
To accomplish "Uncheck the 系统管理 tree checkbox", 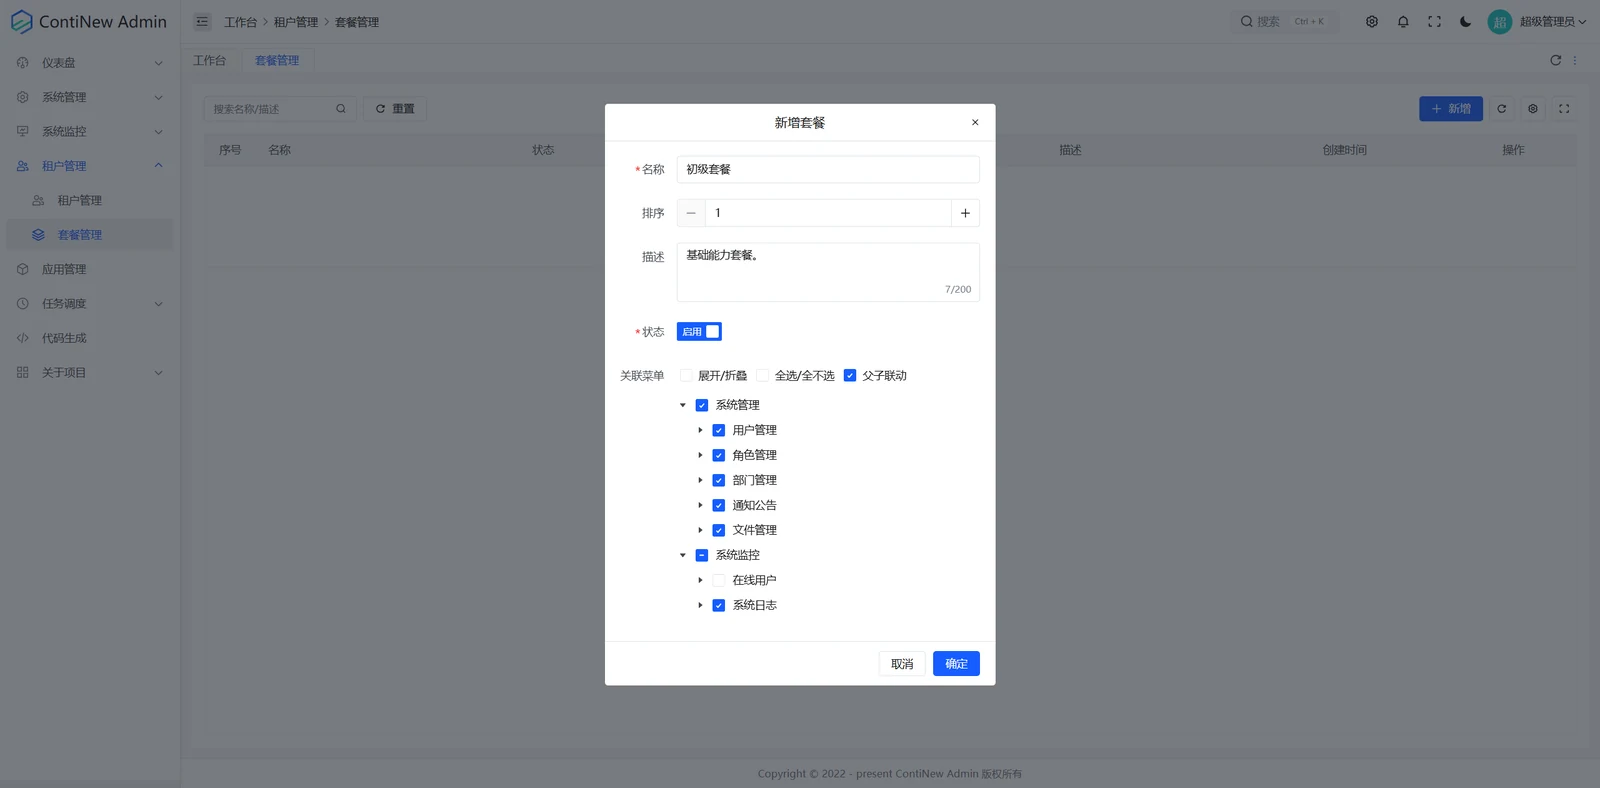I will tap(702, 405).
